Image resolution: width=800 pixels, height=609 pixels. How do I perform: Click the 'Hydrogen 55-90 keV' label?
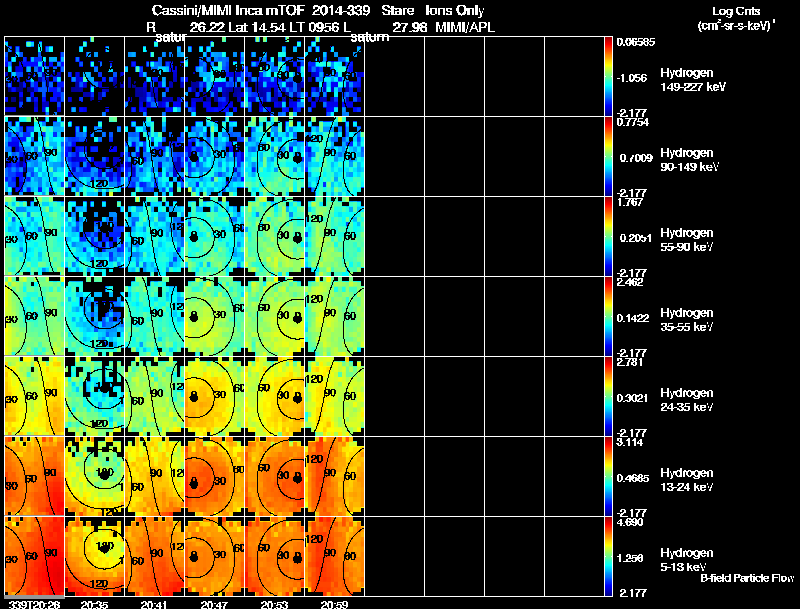(x=687, y=240)
